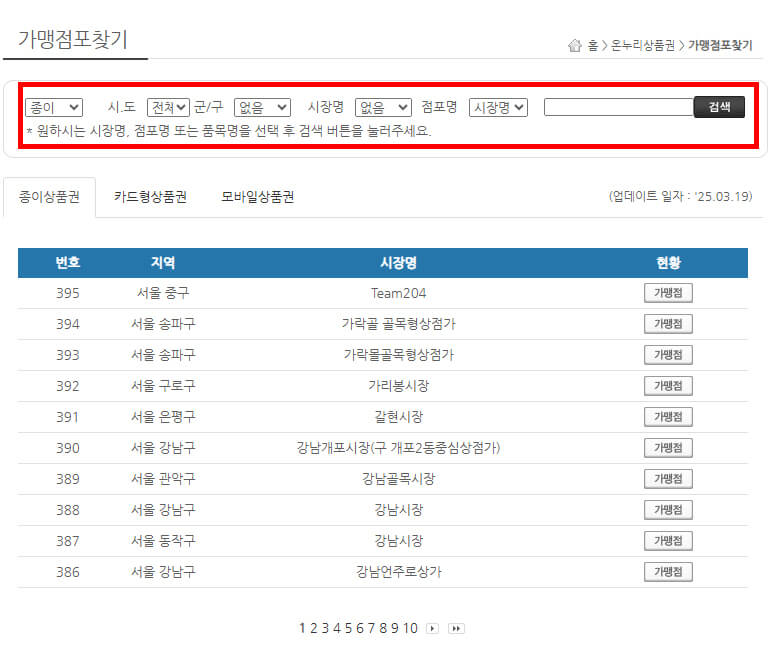The height and width of the screenshot is (651, 774).
Task: Open 가맹점 for row 388 강남시장
Action: tap(668, 510)
